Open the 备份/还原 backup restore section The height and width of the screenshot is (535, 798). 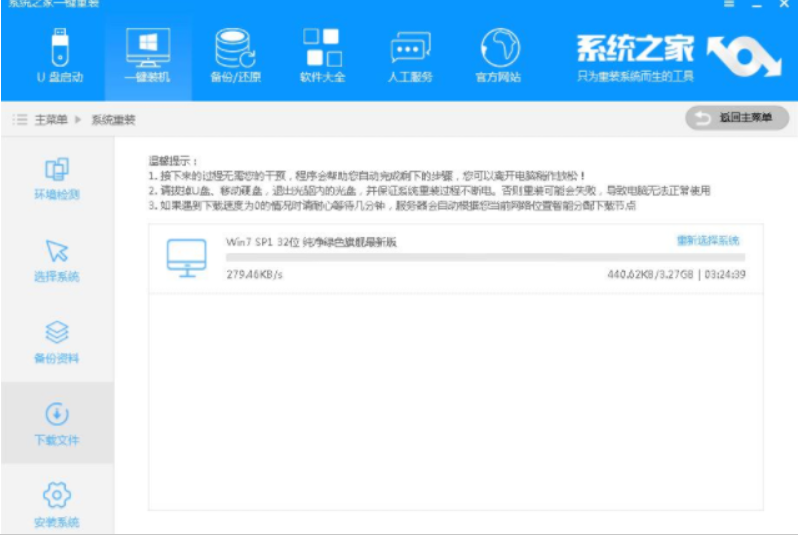(234, 55)
